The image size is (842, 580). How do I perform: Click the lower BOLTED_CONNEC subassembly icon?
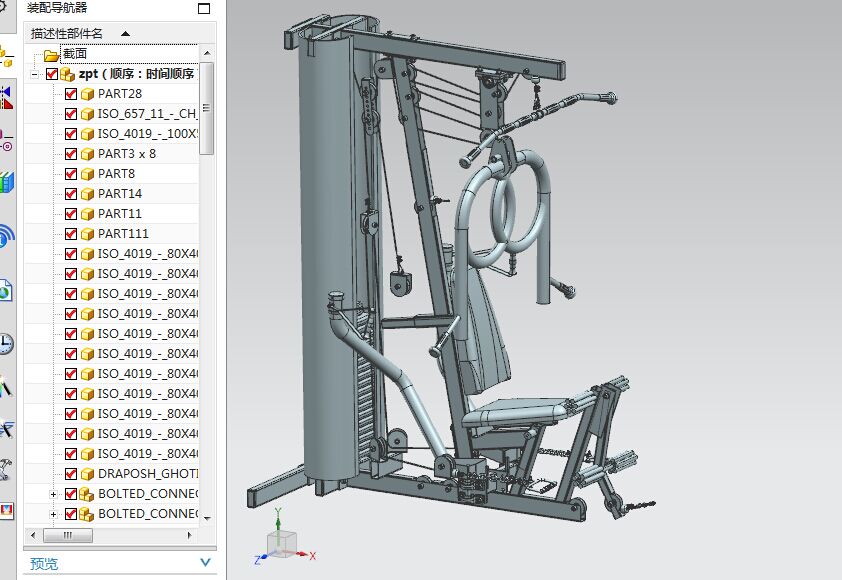[86, 514]
